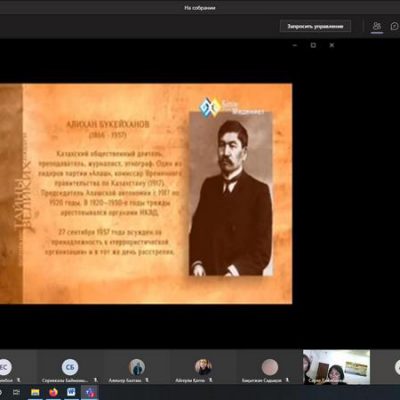Select Айгерім Катпа participant photo avatar
Viewport: 400px width, 400px height.
203,367
